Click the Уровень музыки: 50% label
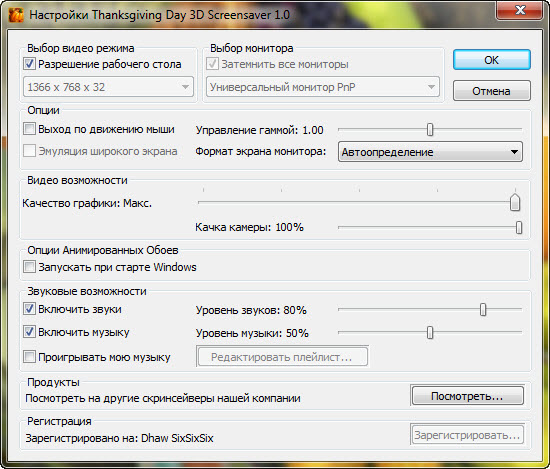The width and height of the screenshot is (550, 469). pos(252,333)
